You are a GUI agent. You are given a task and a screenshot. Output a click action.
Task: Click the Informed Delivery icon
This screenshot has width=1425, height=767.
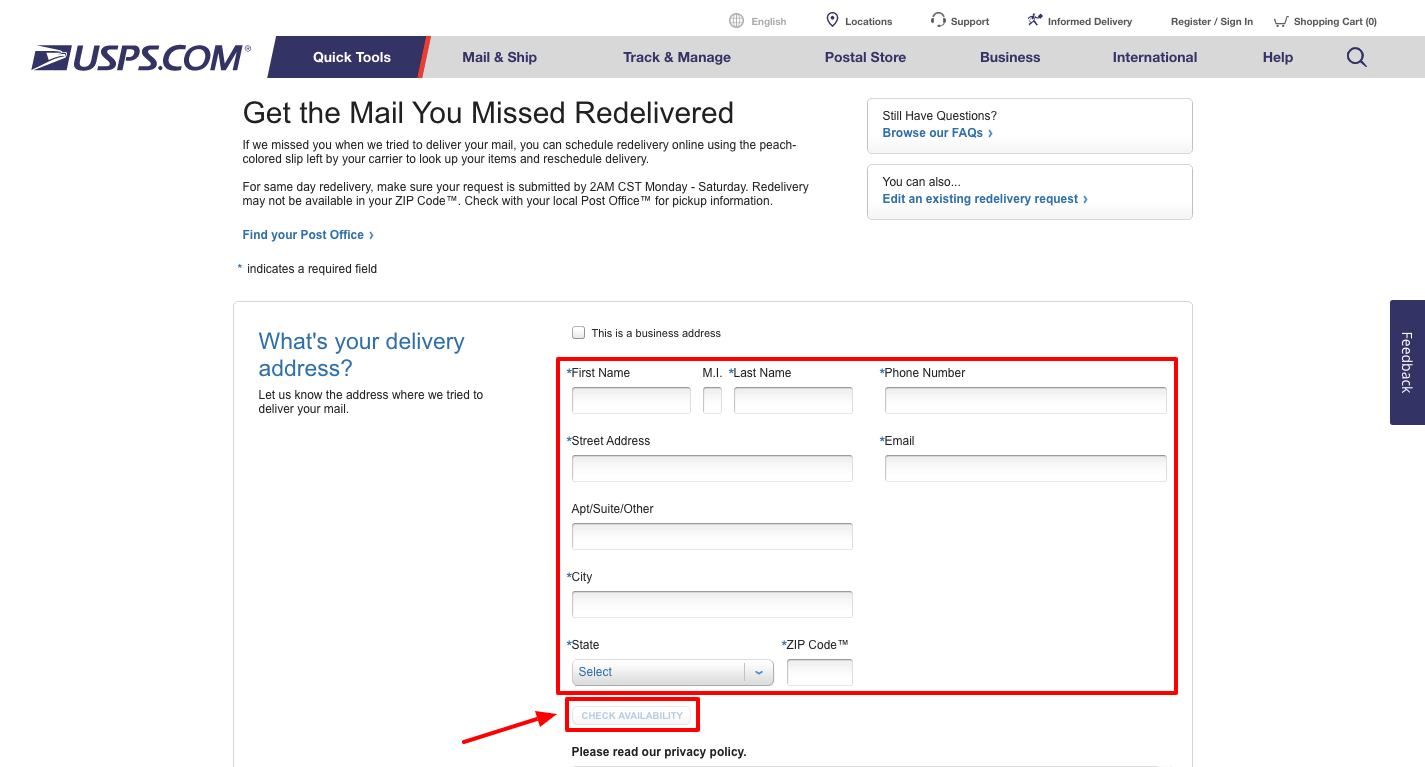(x=1035, y=20)
